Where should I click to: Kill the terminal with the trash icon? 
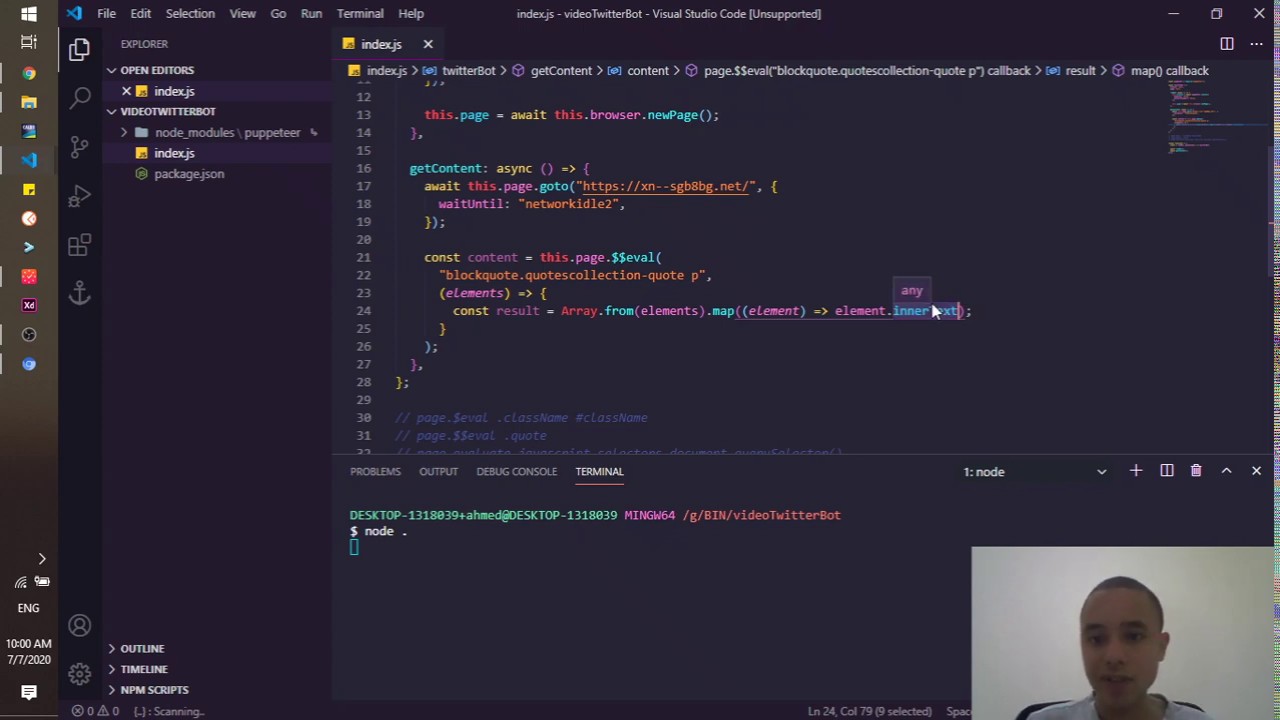(x=1196, y=471)
